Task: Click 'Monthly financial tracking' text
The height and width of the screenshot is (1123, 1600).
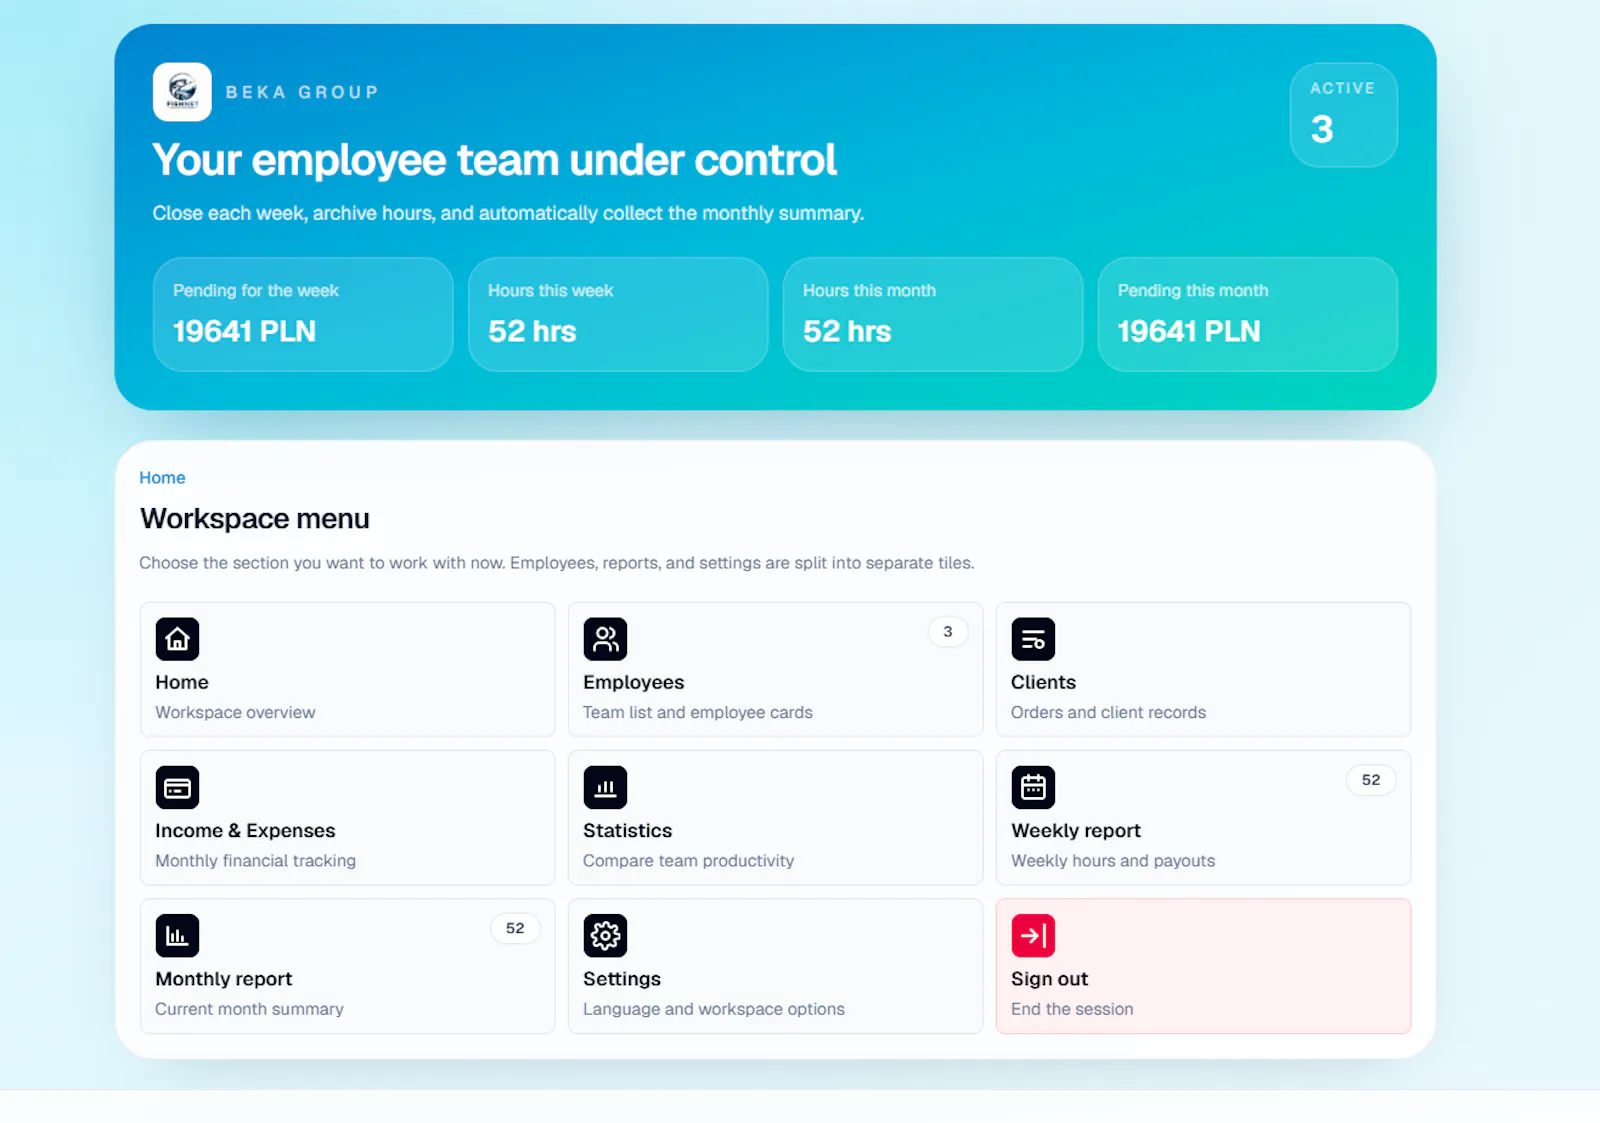Action: (x=255, y=861)
